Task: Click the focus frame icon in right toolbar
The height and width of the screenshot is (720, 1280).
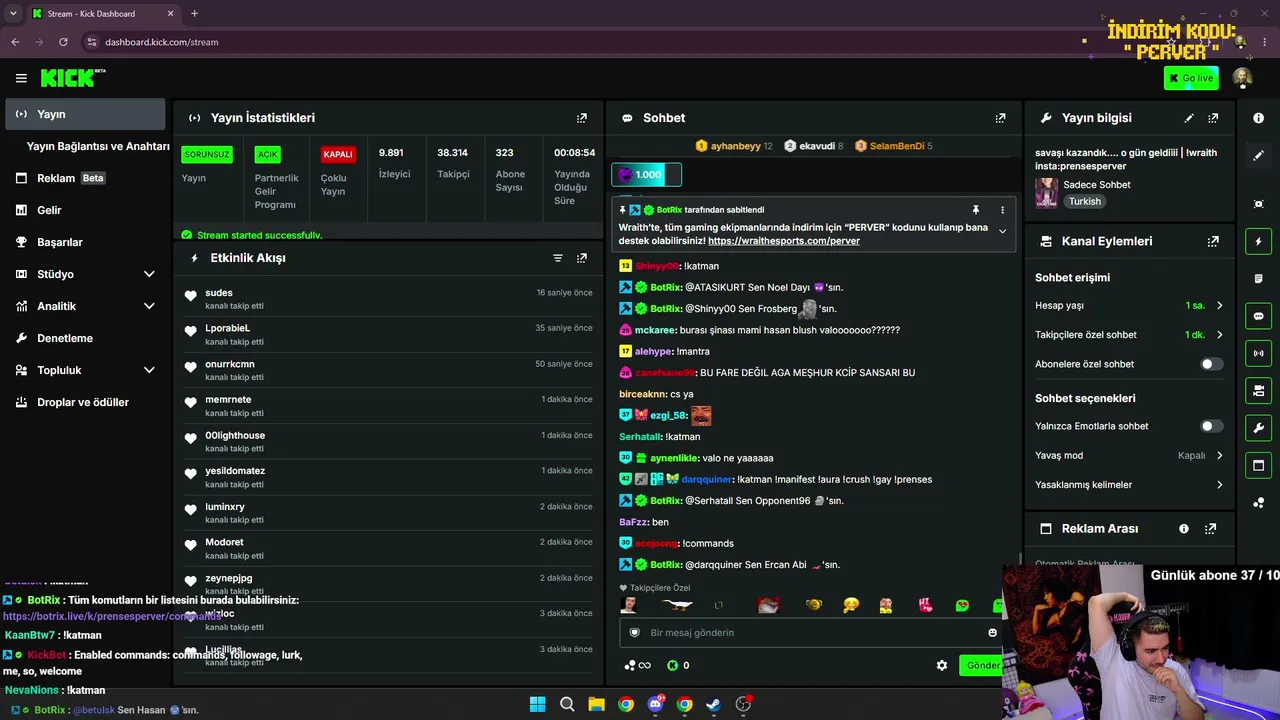Action: click(1258, 204)
